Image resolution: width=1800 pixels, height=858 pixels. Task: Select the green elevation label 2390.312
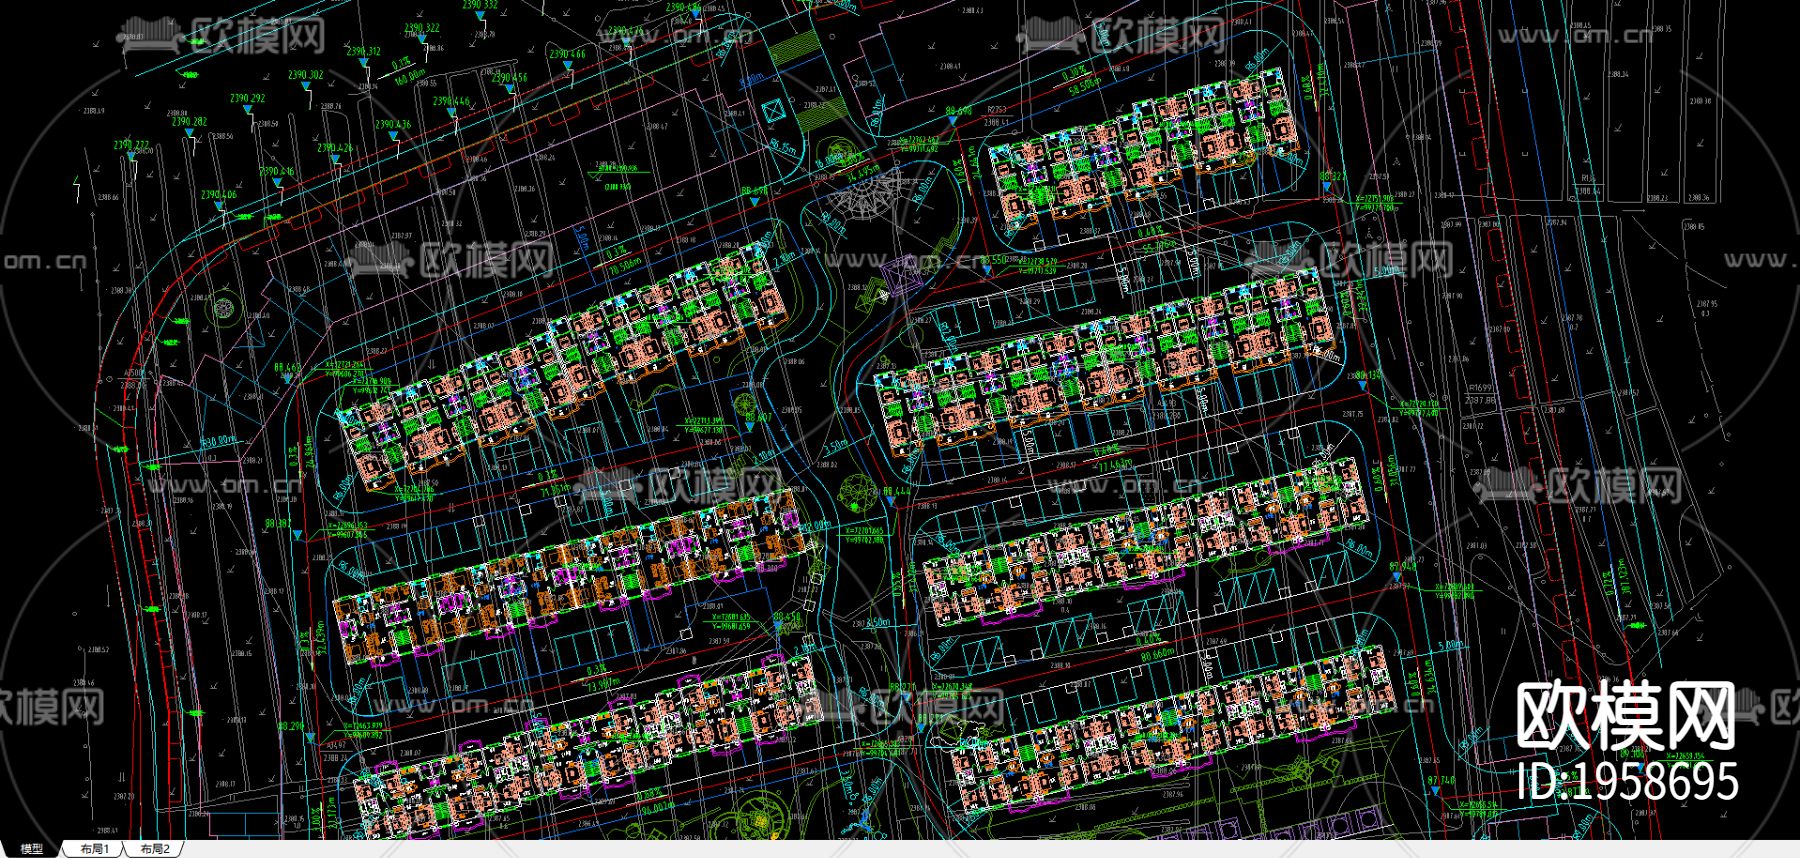point(363,52)
